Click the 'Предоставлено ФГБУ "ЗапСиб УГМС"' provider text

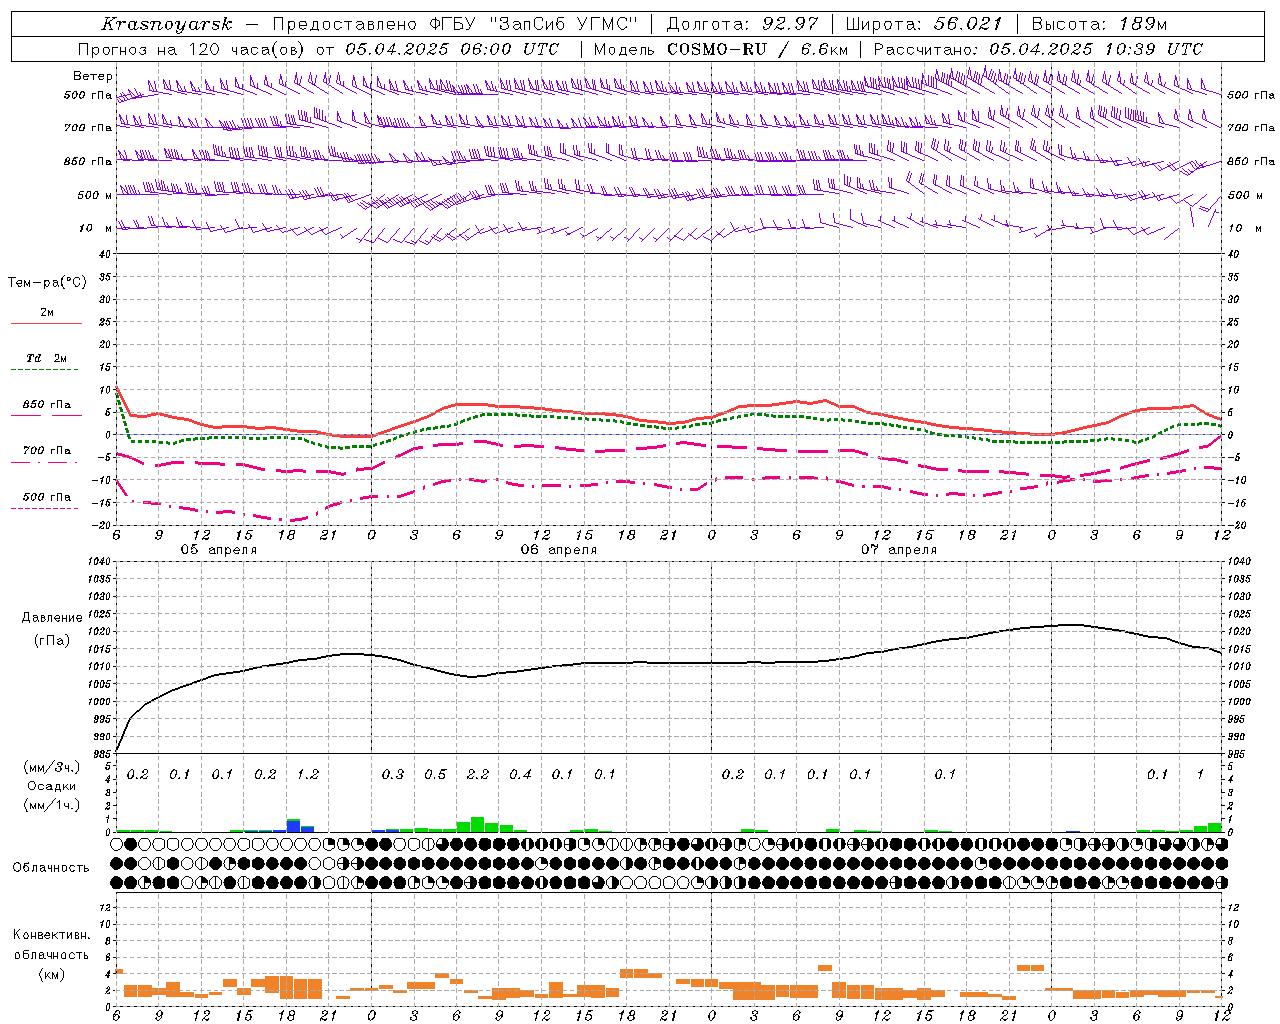pos(455,24)
